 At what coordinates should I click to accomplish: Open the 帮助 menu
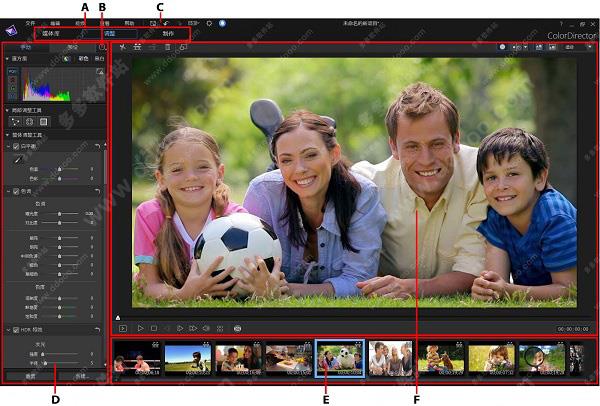(x=129, y=23)
